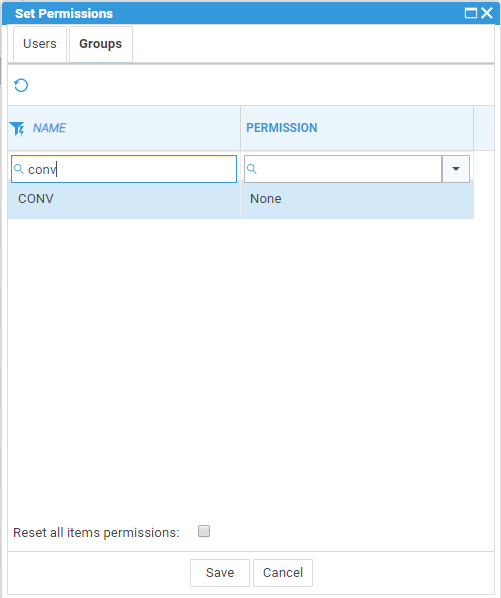Image resolution: width=501 pixels, height=598 pixels.
Task: Switch to the Users tab
Action: pyautogui.click(x=40, y=44)
